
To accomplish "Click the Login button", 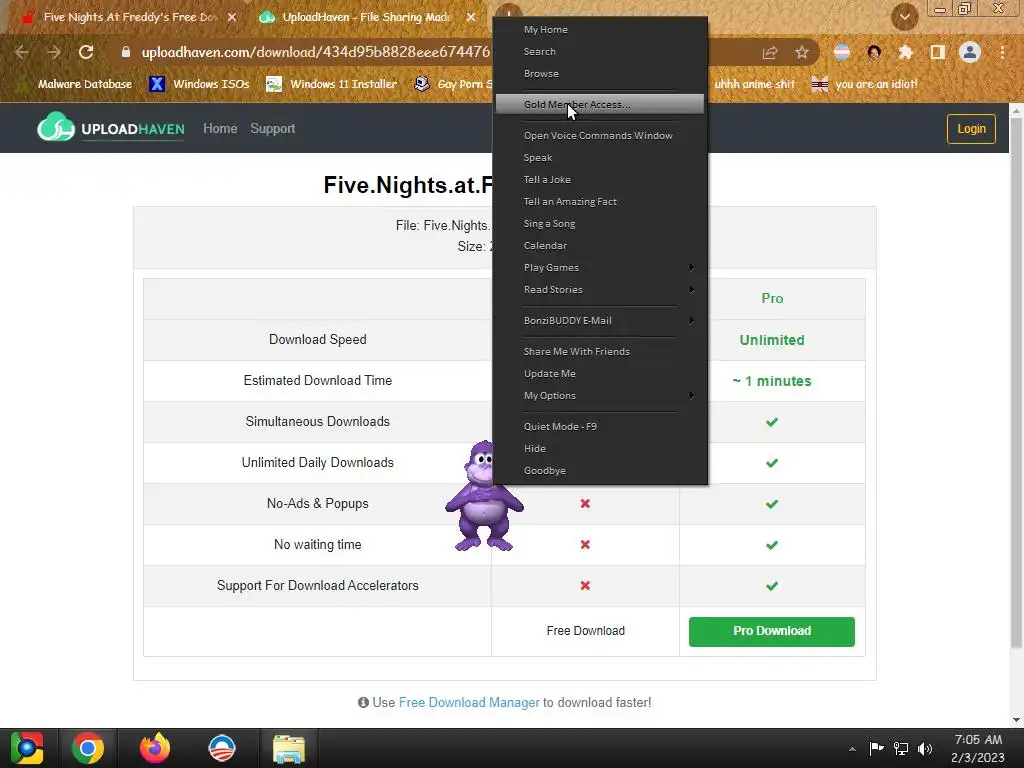I will pyautogui.click(x=971, y=129).
